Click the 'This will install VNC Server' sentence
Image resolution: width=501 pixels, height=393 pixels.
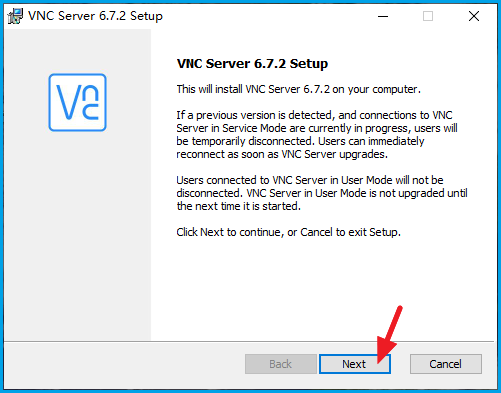[299, 89]
